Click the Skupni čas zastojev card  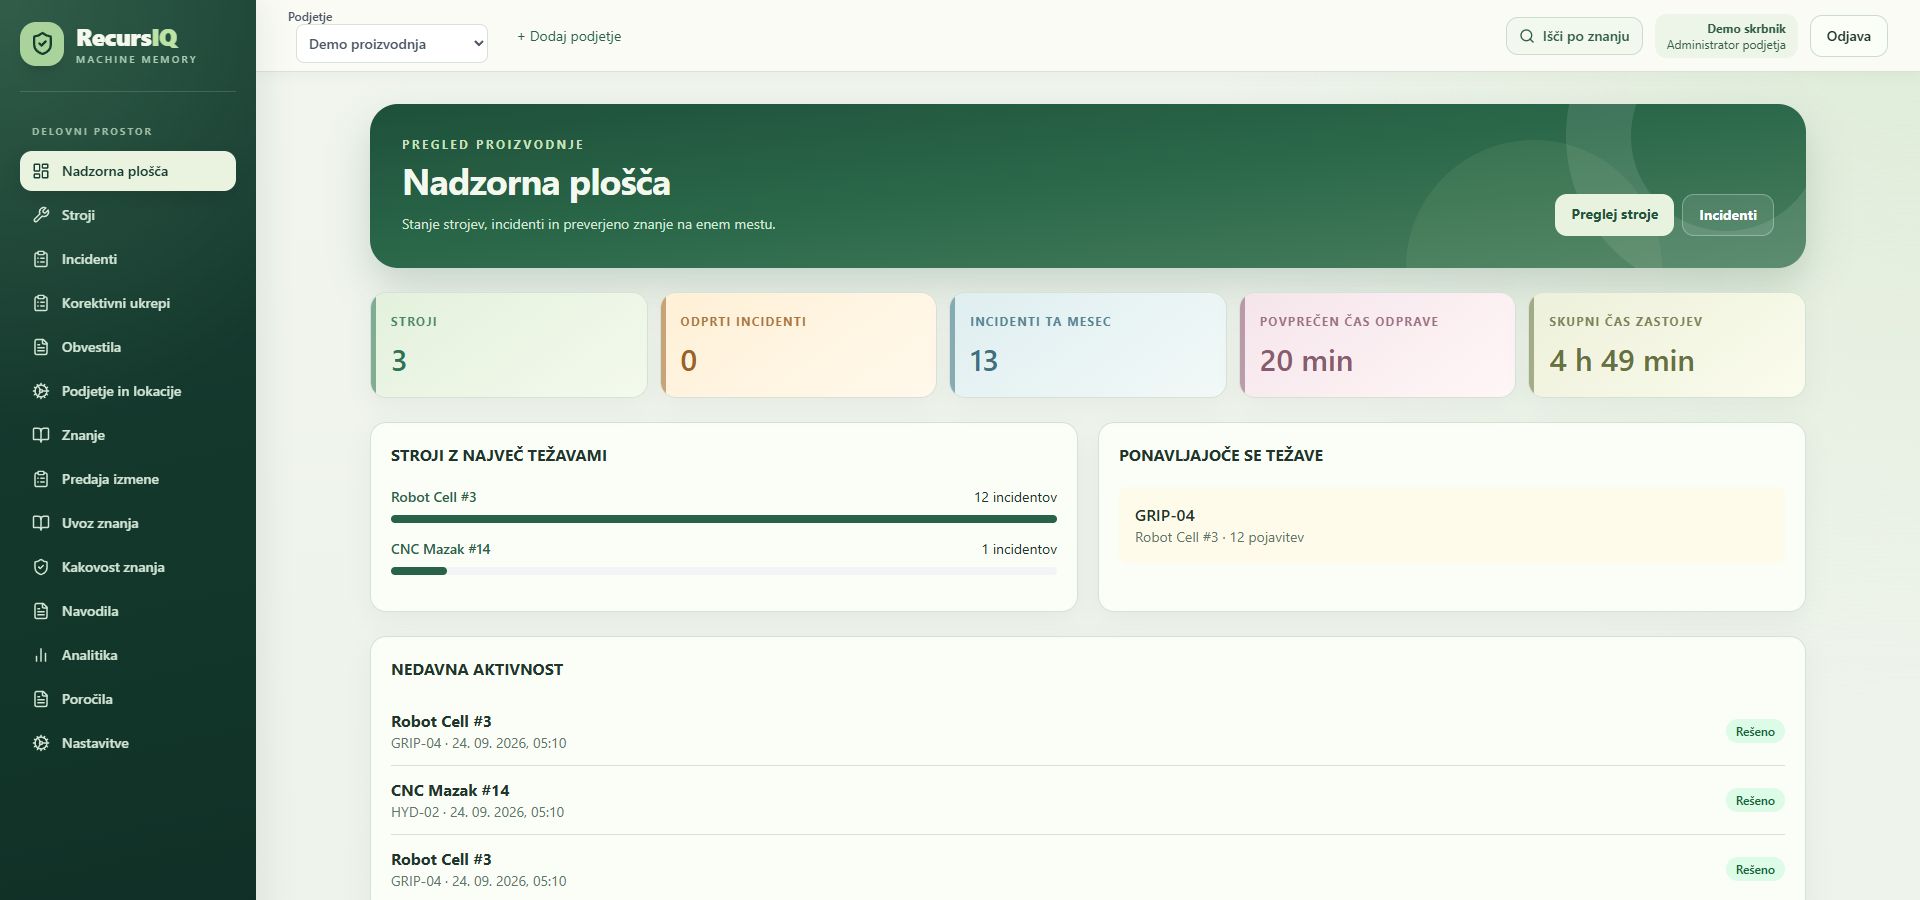point(1667,345)
